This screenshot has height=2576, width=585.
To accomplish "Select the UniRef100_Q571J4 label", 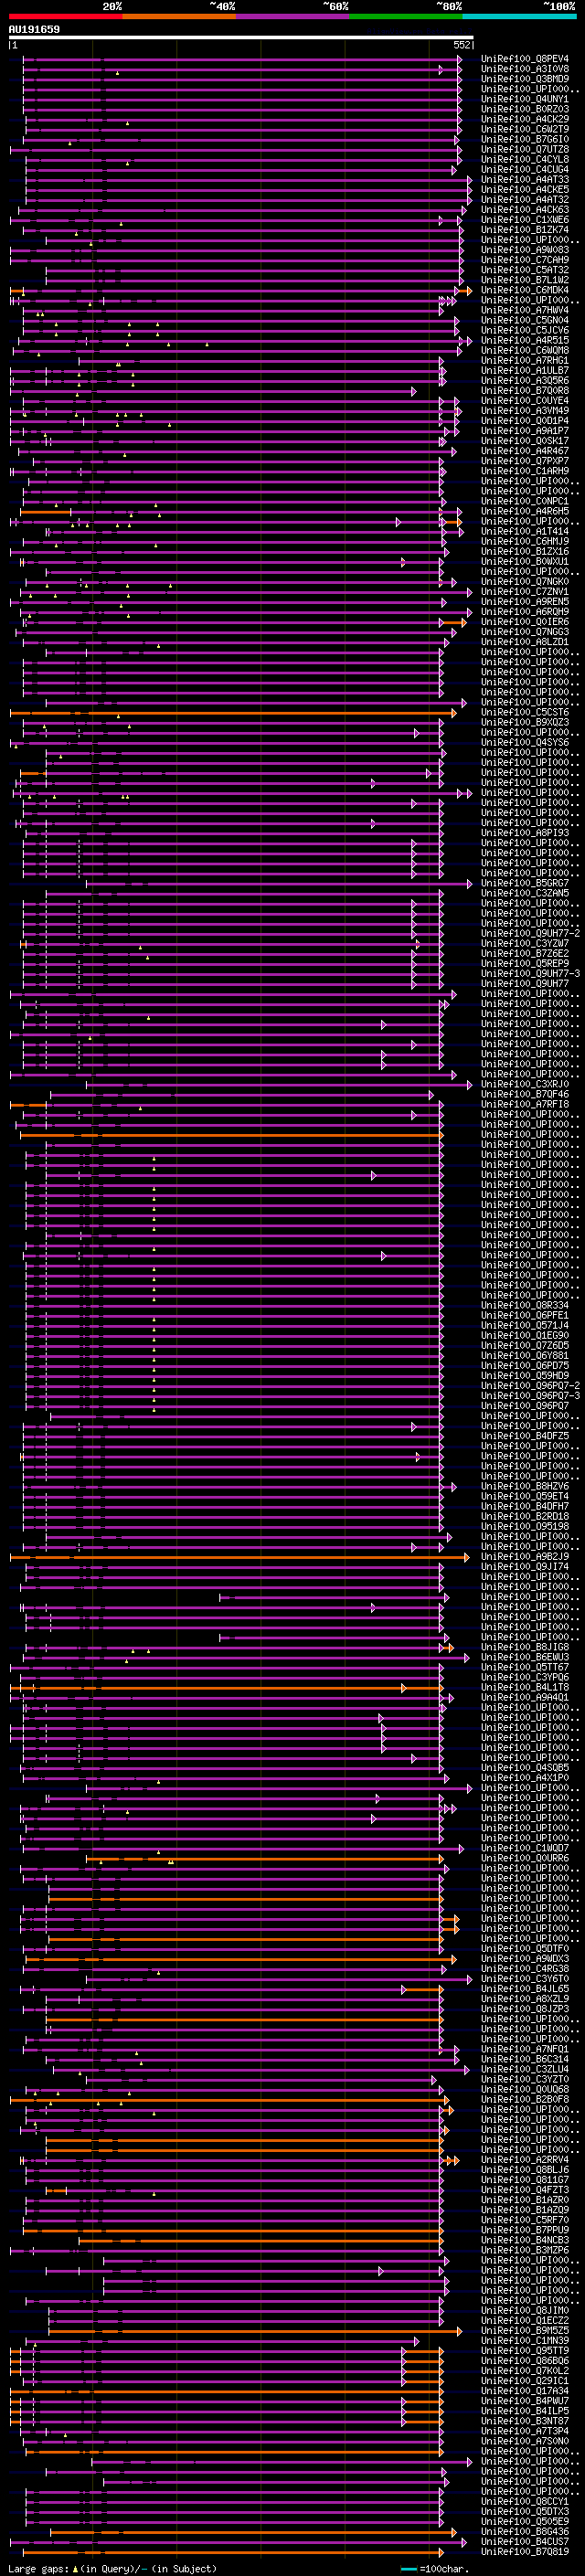I will click(x=525, y=1326).
